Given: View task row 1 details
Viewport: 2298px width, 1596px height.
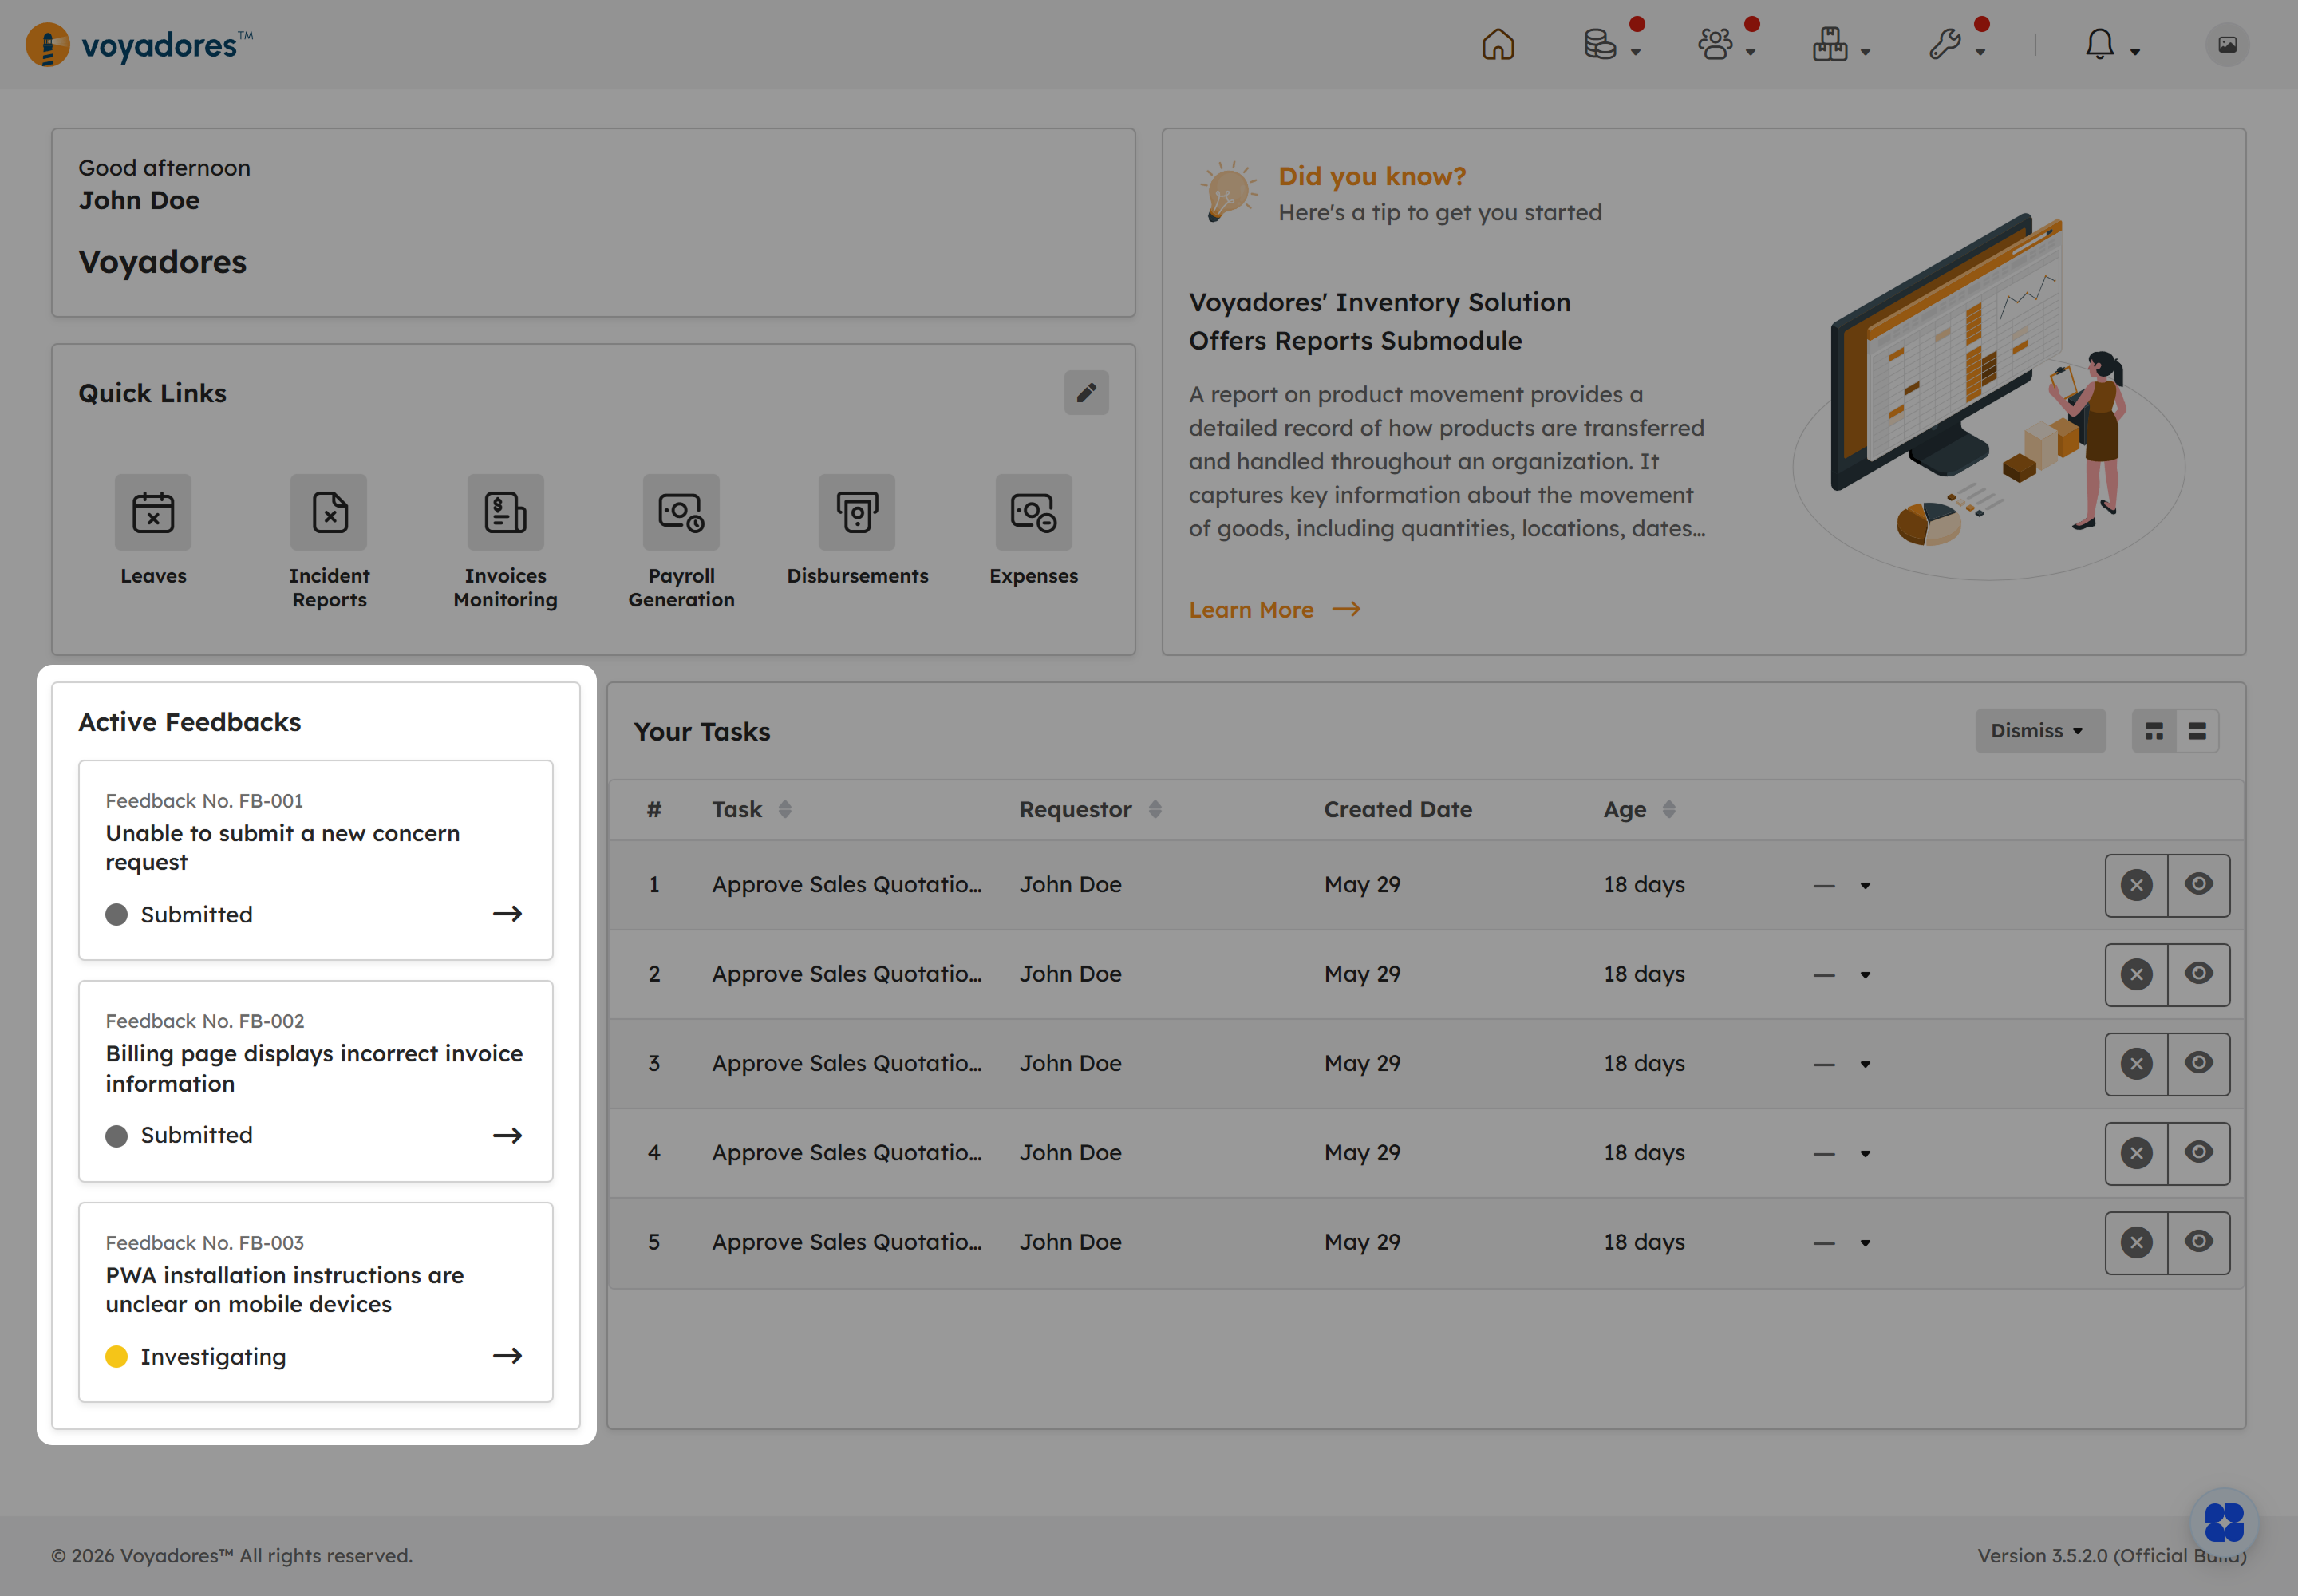Looking at the screenshot, I should tap(2198, 885).
